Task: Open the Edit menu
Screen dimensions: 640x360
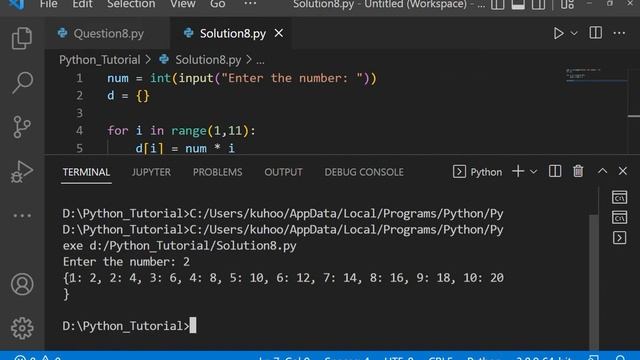Action: [x=82, y=4]
